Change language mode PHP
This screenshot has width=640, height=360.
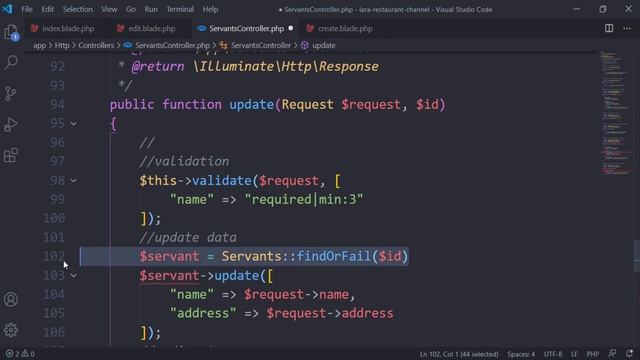pyautogui.click(x=593, y=354)
